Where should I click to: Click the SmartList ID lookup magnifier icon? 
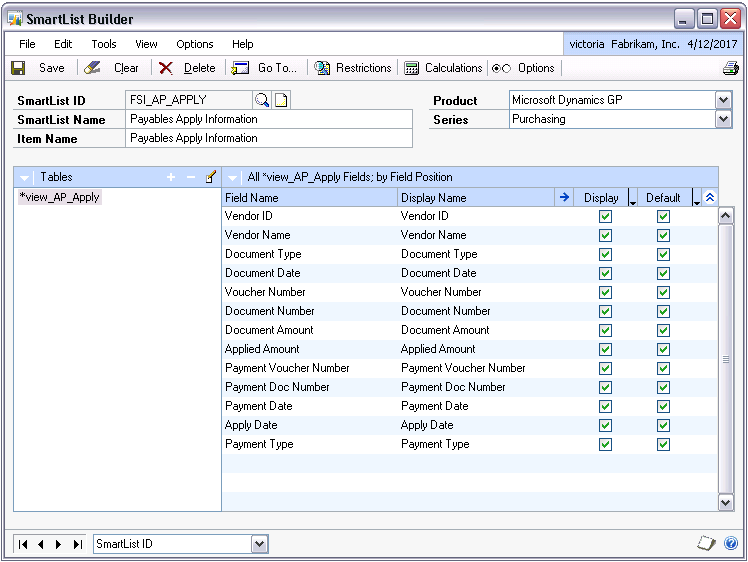coord(262,100)
